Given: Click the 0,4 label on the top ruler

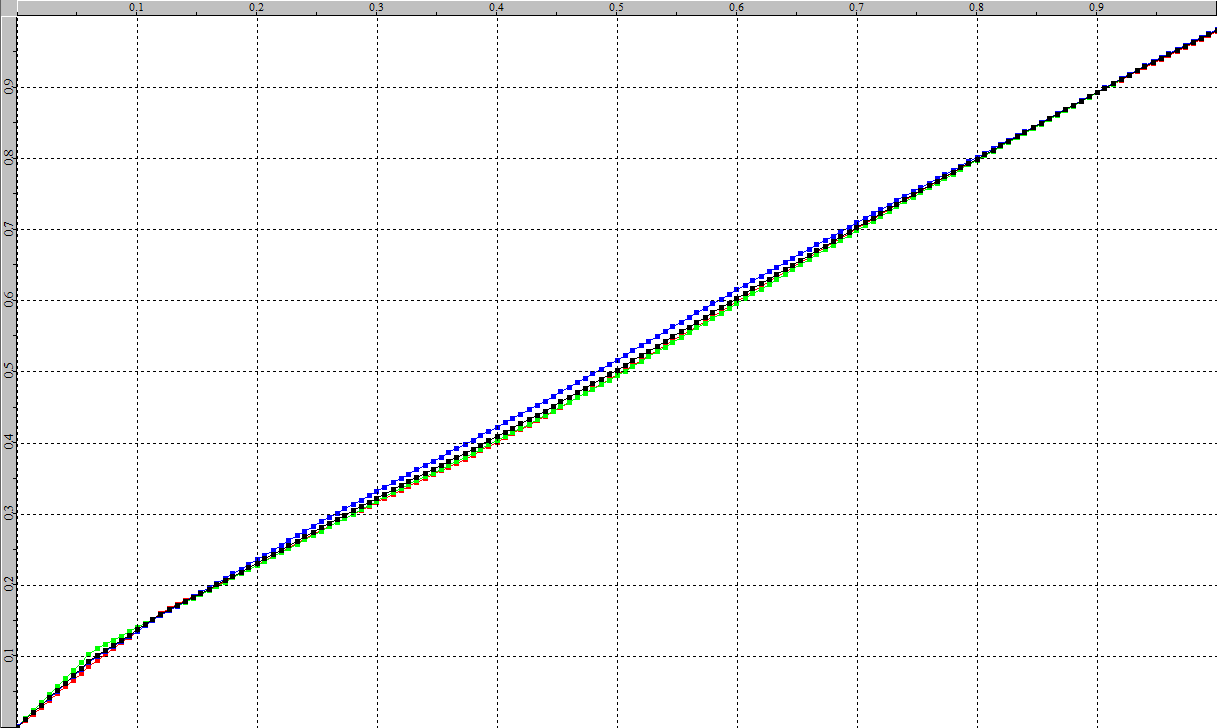Looking at the screenshot, I should coord(496,8).
